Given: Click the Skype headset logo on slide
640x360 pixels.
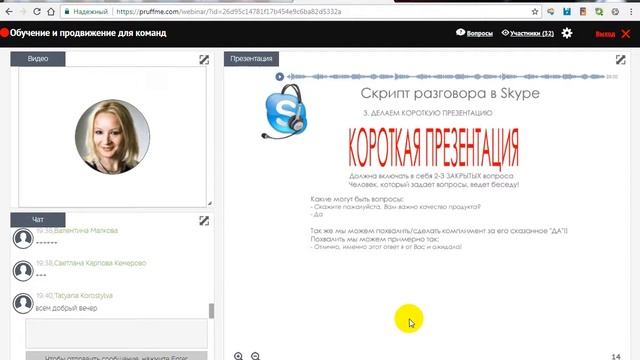Looking at the screenshot, I should pos(284,111).
